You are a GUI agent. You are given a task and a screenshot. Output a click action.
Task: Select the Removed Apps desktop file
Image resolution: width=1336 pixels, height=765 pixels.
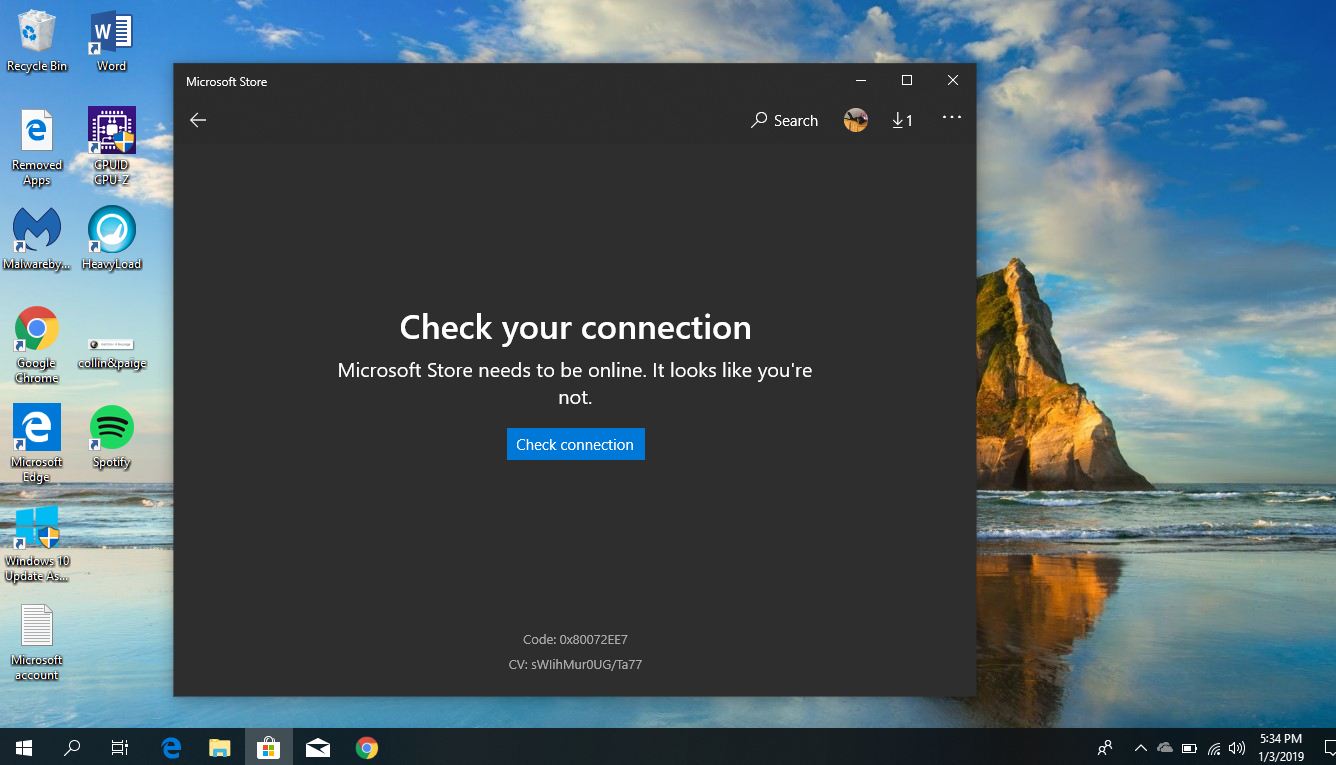click(37, 147)
